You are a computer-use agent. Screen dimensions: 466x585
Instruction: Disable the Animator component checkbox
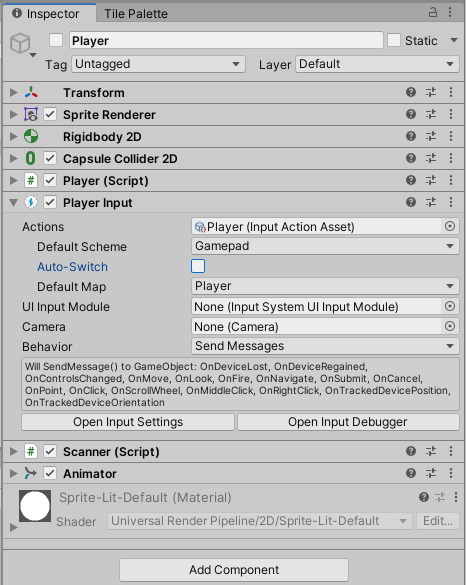(x=50, y=473)
